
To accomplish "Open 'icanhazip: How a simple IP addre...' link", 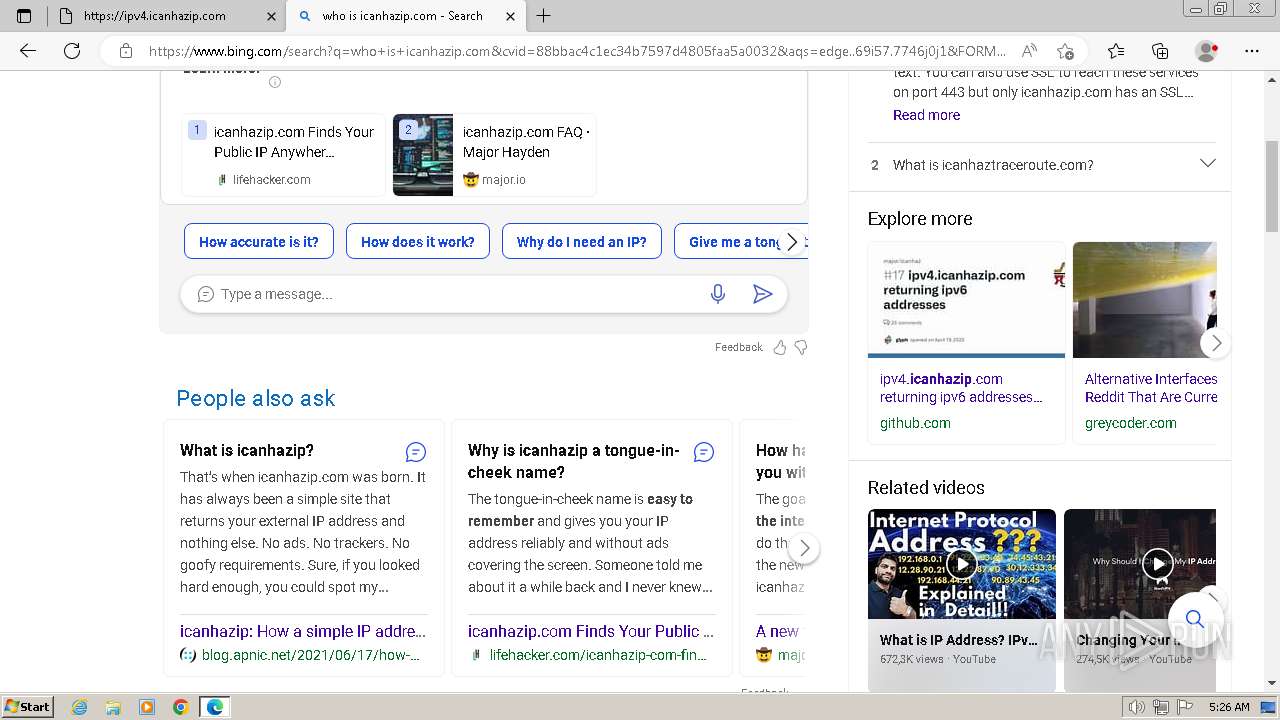I will (303, 631).
